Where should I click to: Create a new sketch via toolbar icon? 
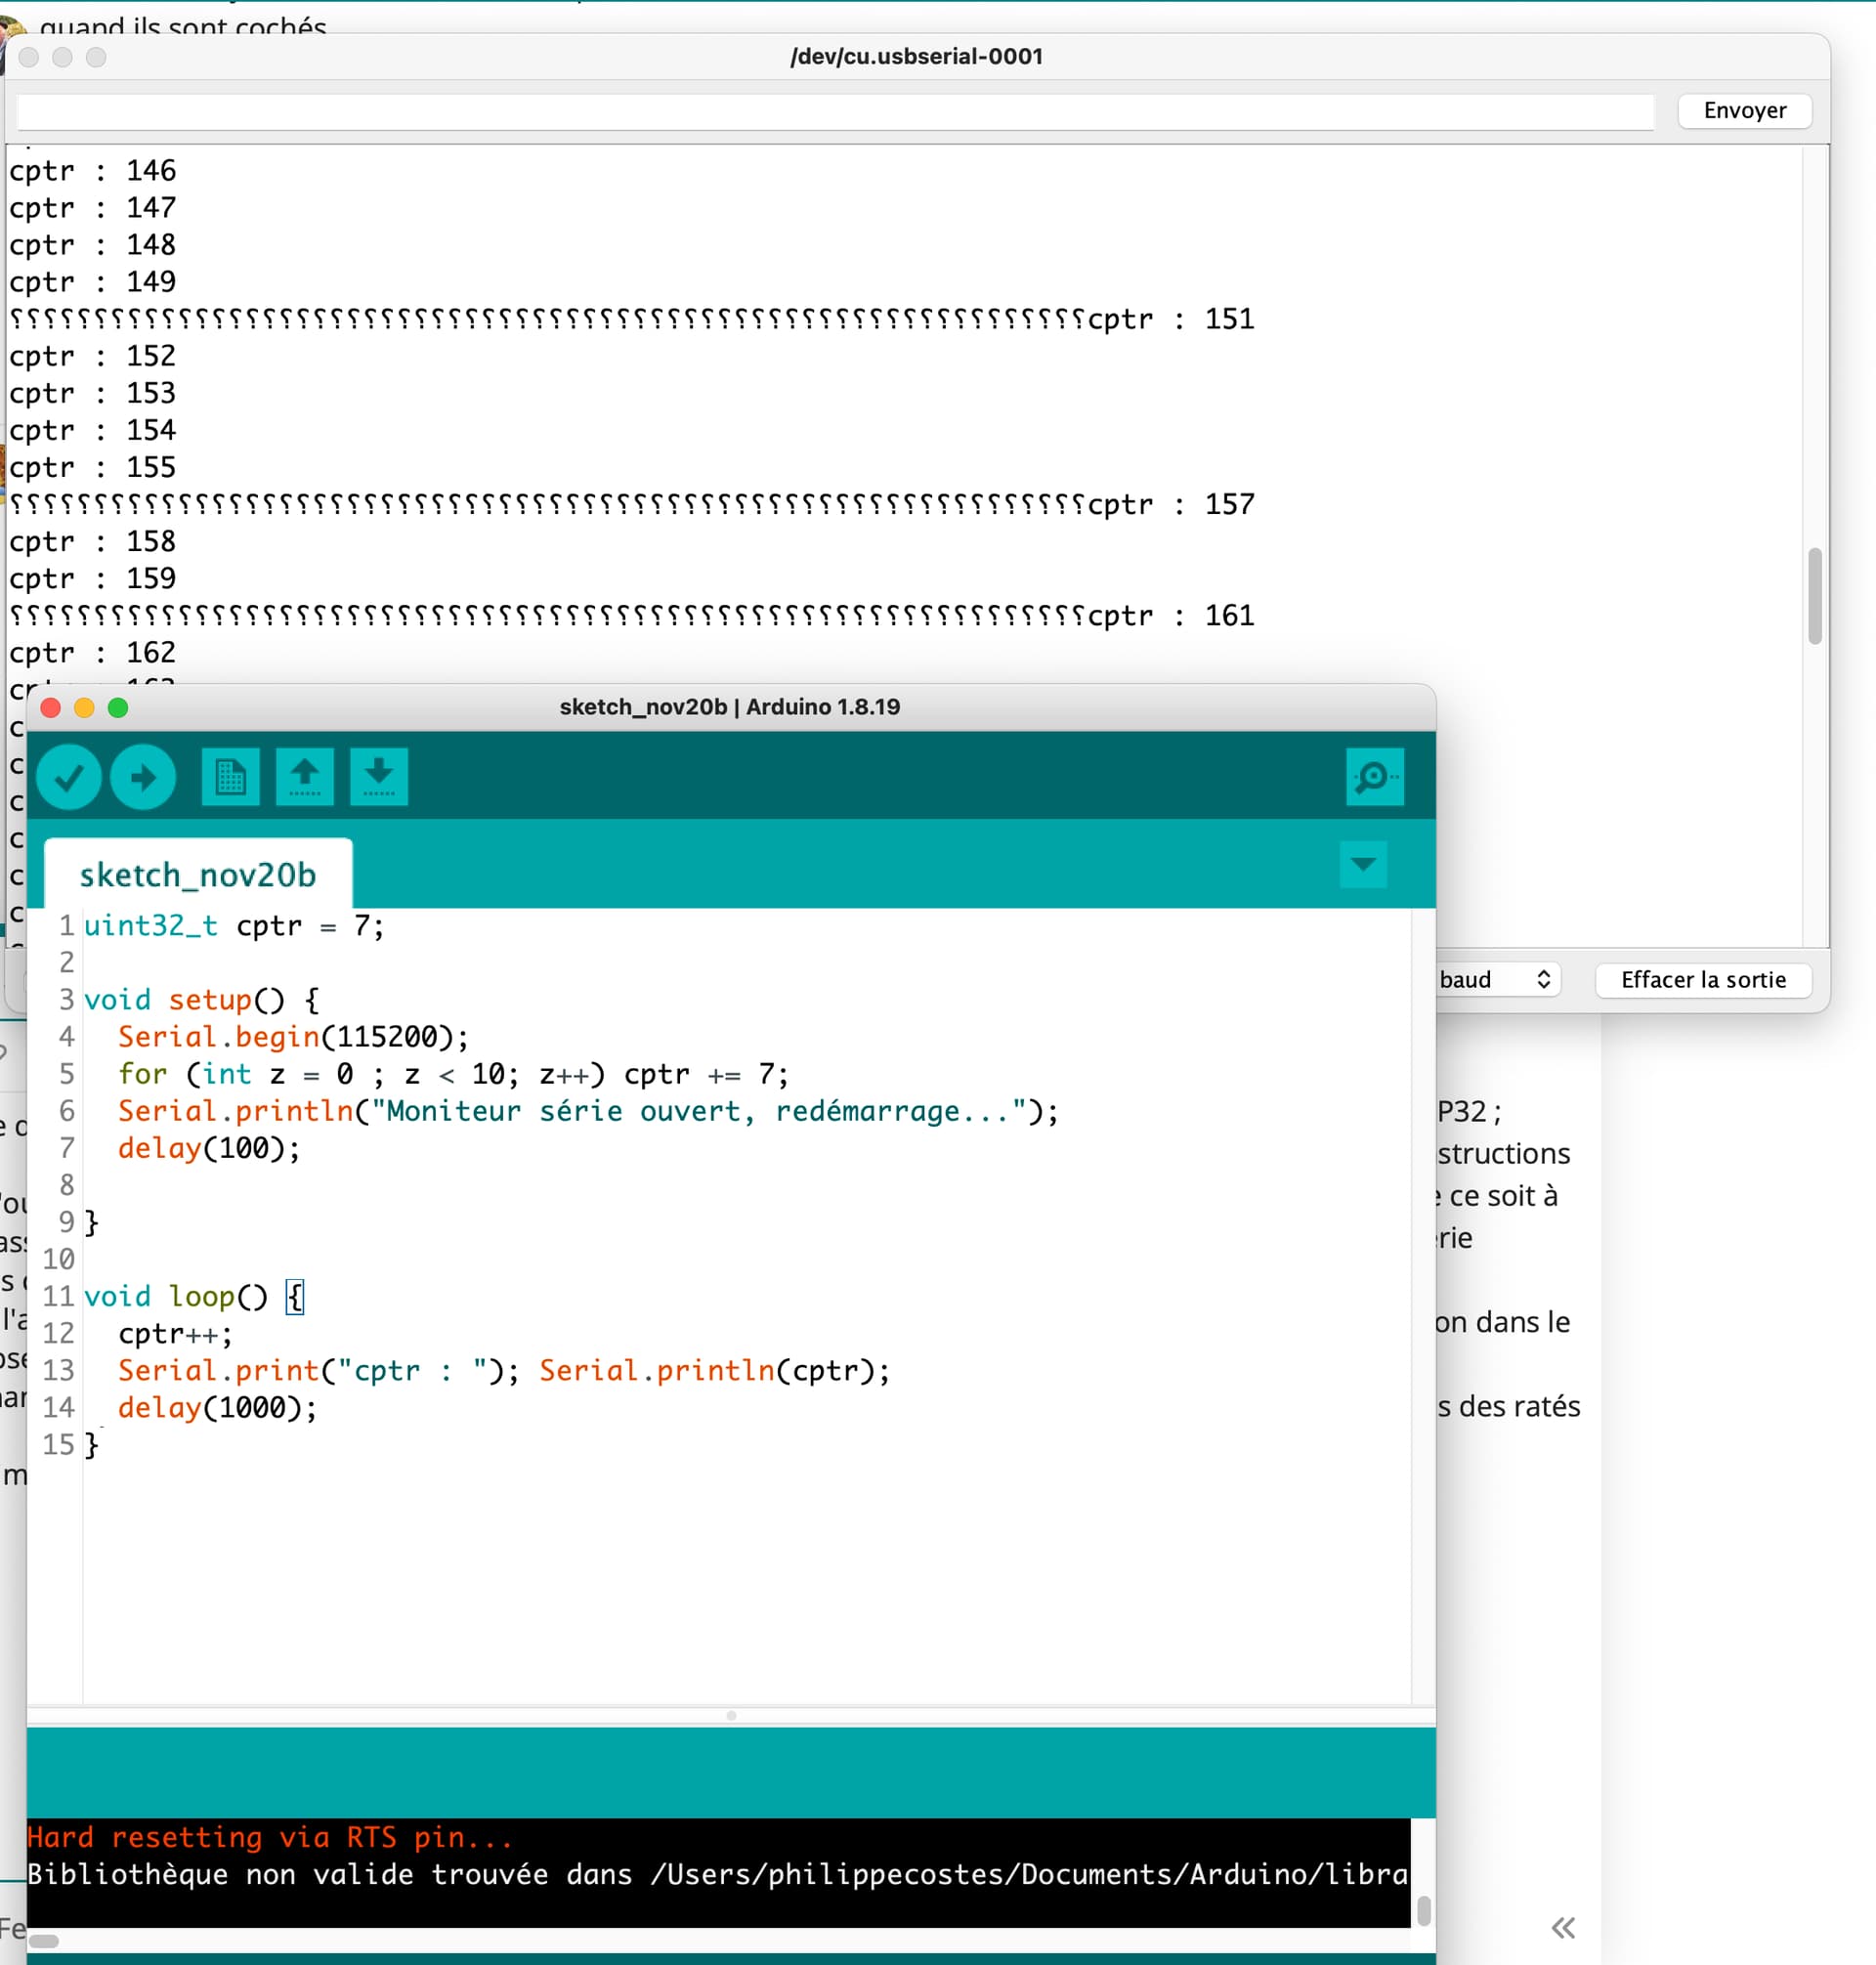230,777
